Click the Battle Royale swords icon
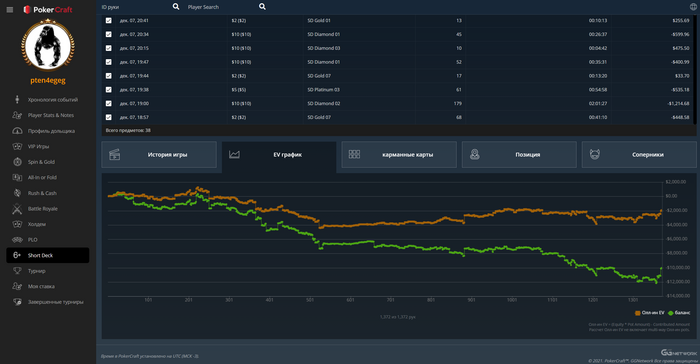Viewport: 700px width, 364px height. pos(17,209)
